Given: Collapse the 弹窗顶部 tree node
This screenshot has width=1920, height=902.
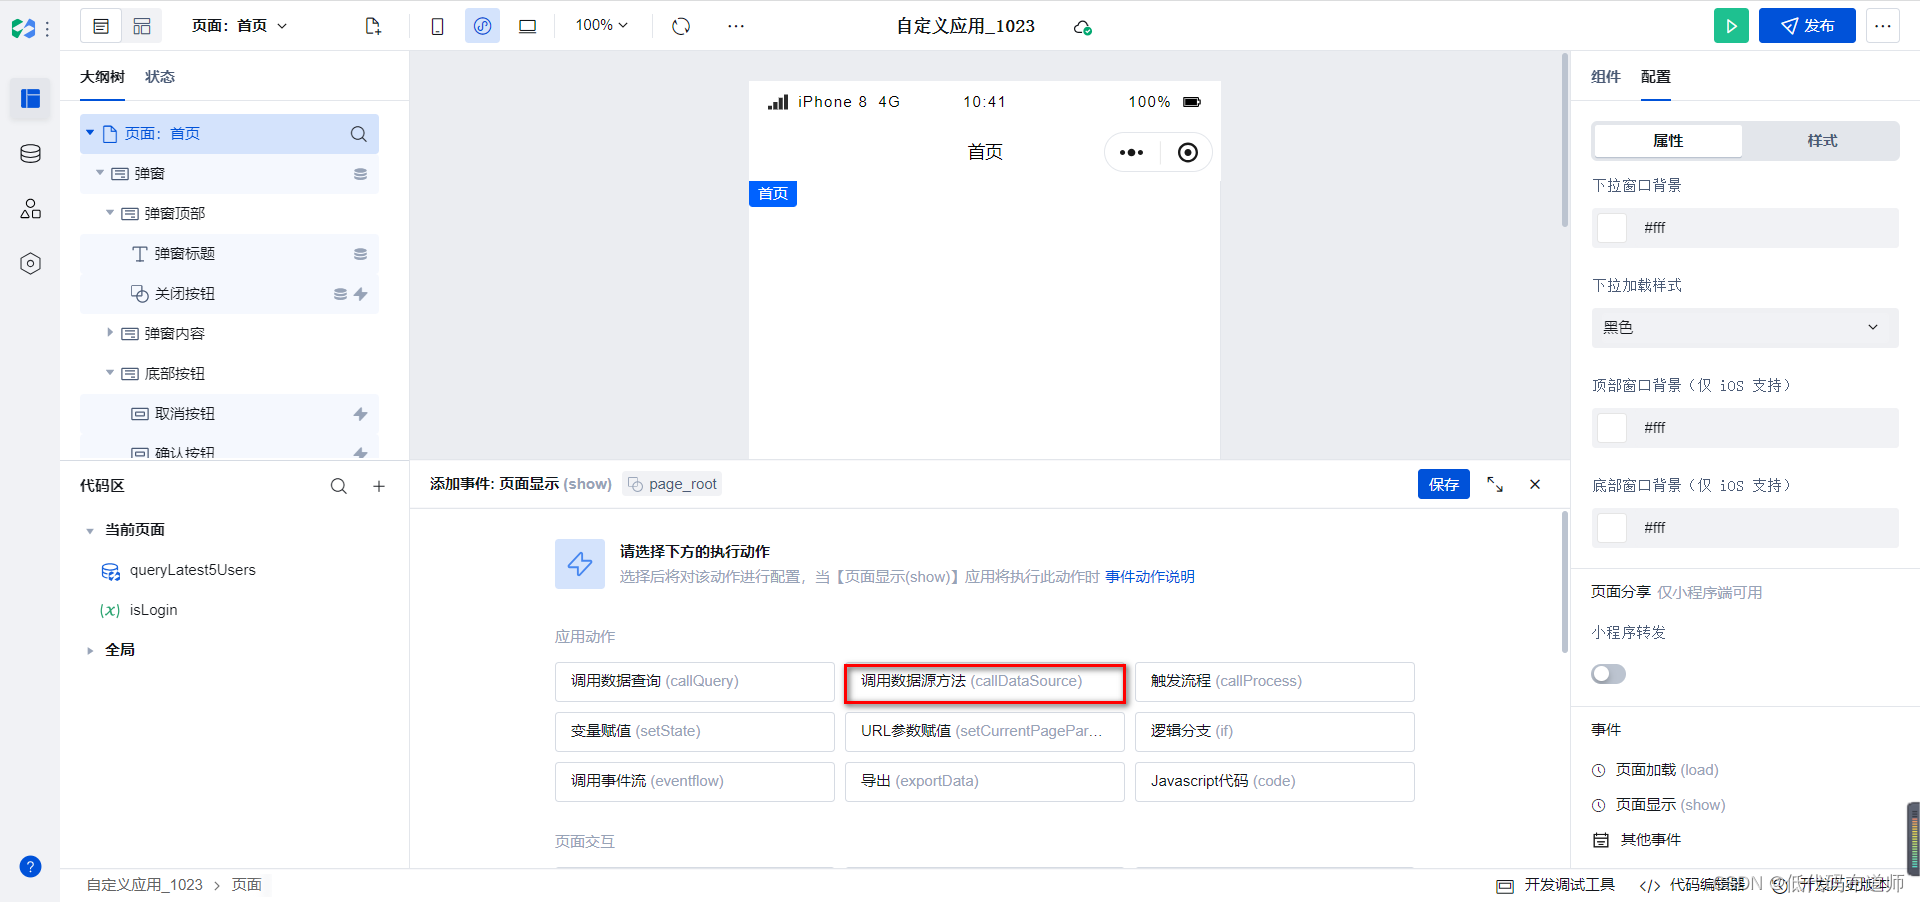Looking at the screenshot, I should pos(110,213).
